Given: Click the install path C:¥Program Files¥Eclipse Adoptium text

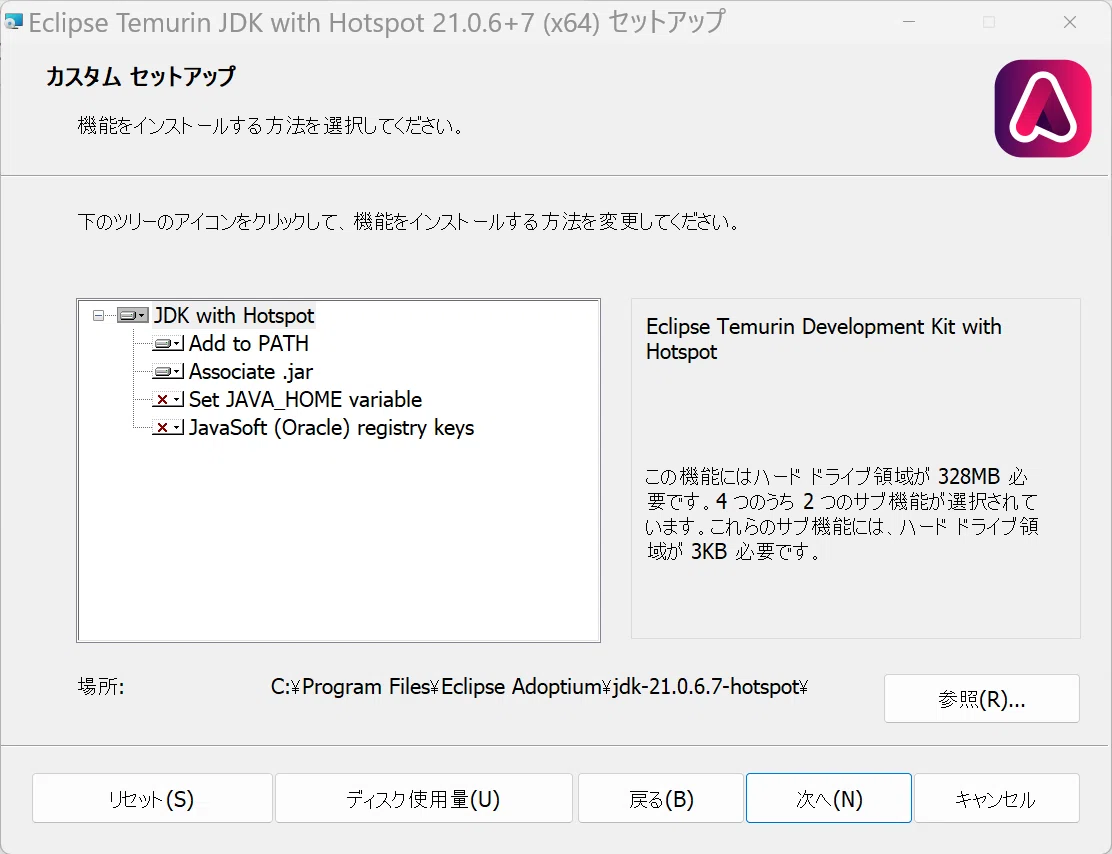Looking at the screenshot, I should [539, 687].
